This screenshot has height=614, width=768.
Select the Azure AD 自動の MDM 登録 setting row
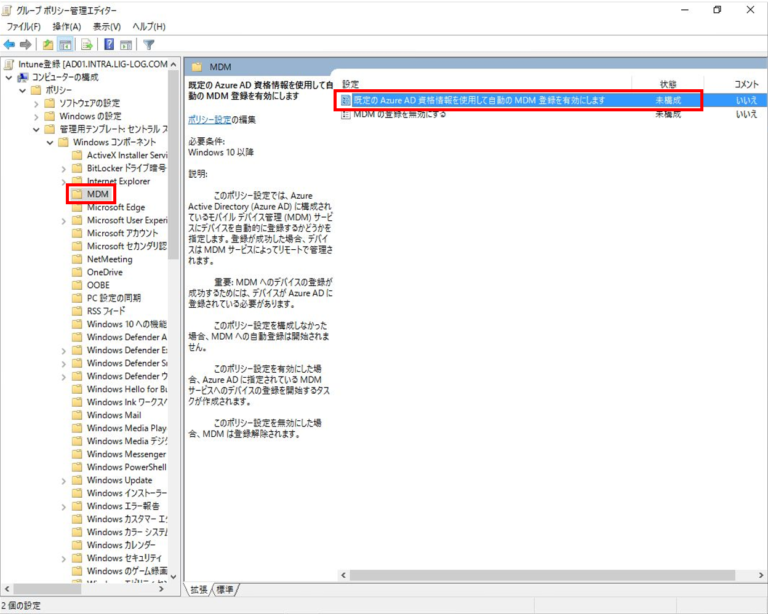tap(553, 100)
